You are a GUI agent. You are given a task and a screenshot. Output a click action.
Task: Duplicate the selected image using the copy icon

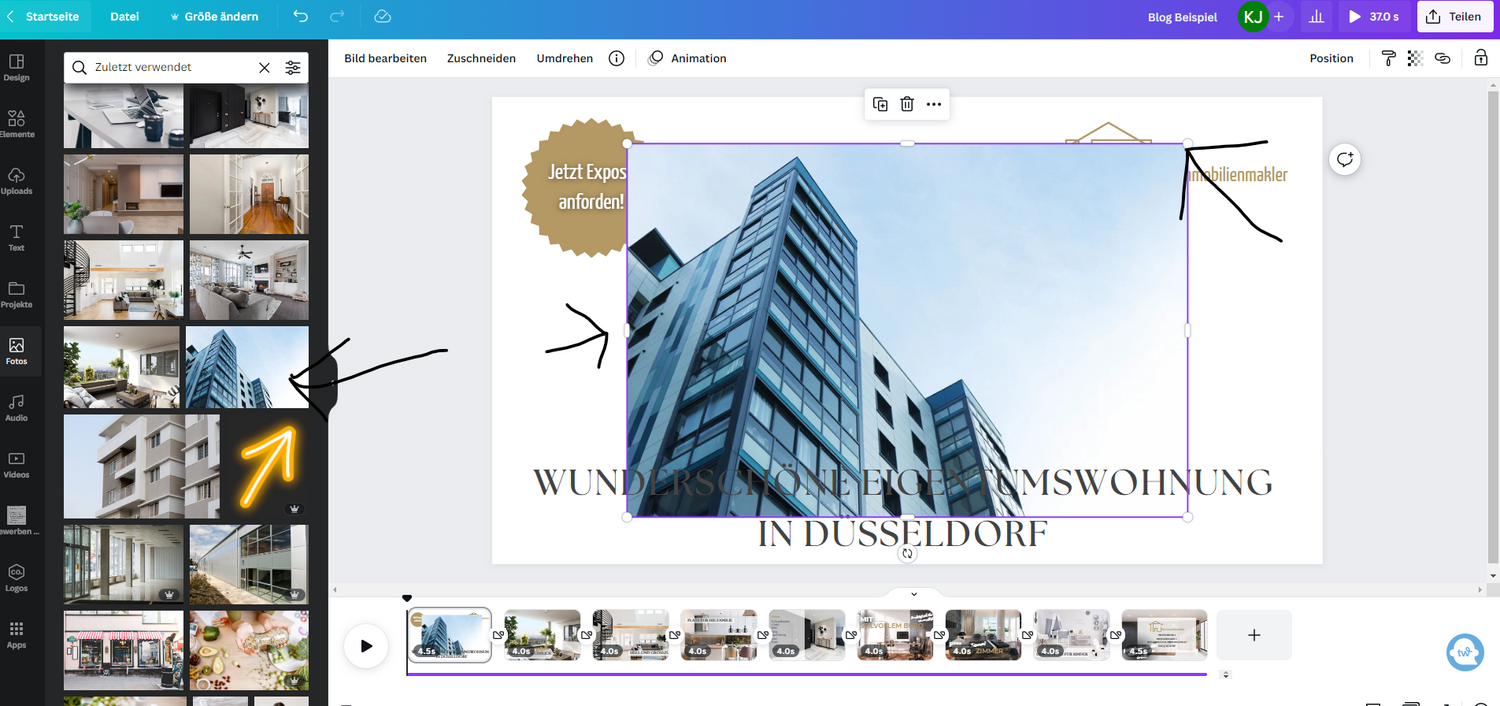pos(880,104)
